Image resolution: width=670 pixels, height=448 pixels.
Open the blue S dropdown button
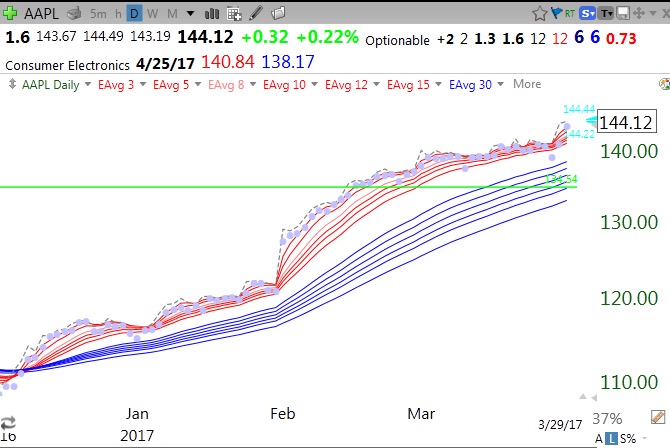click(588, 14)
